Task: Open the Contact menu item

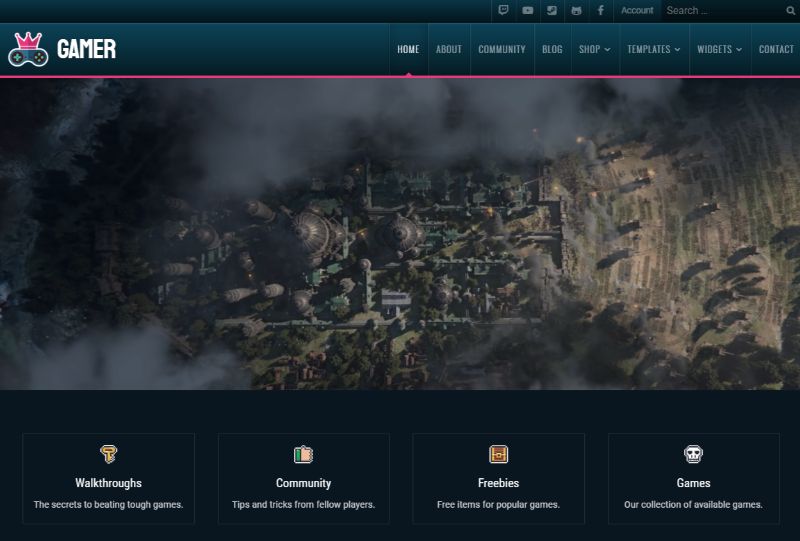Action: 776,50
